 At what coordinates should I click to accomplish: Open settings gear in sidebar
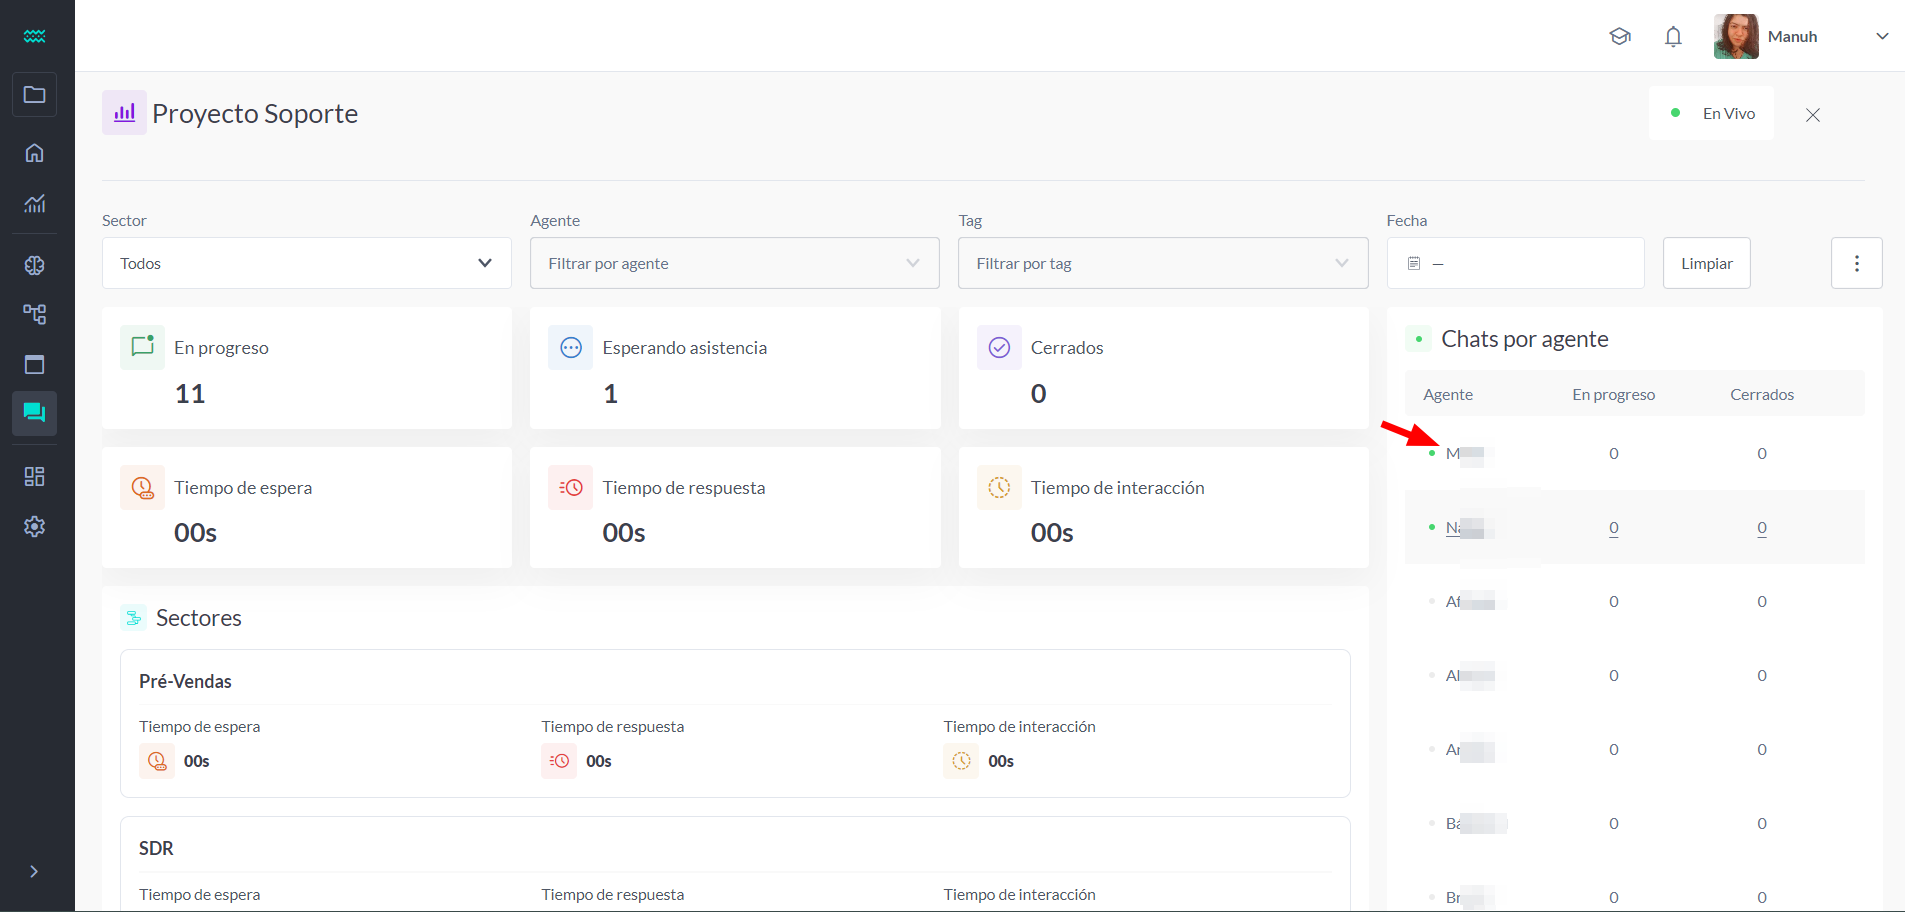point(35,526)
